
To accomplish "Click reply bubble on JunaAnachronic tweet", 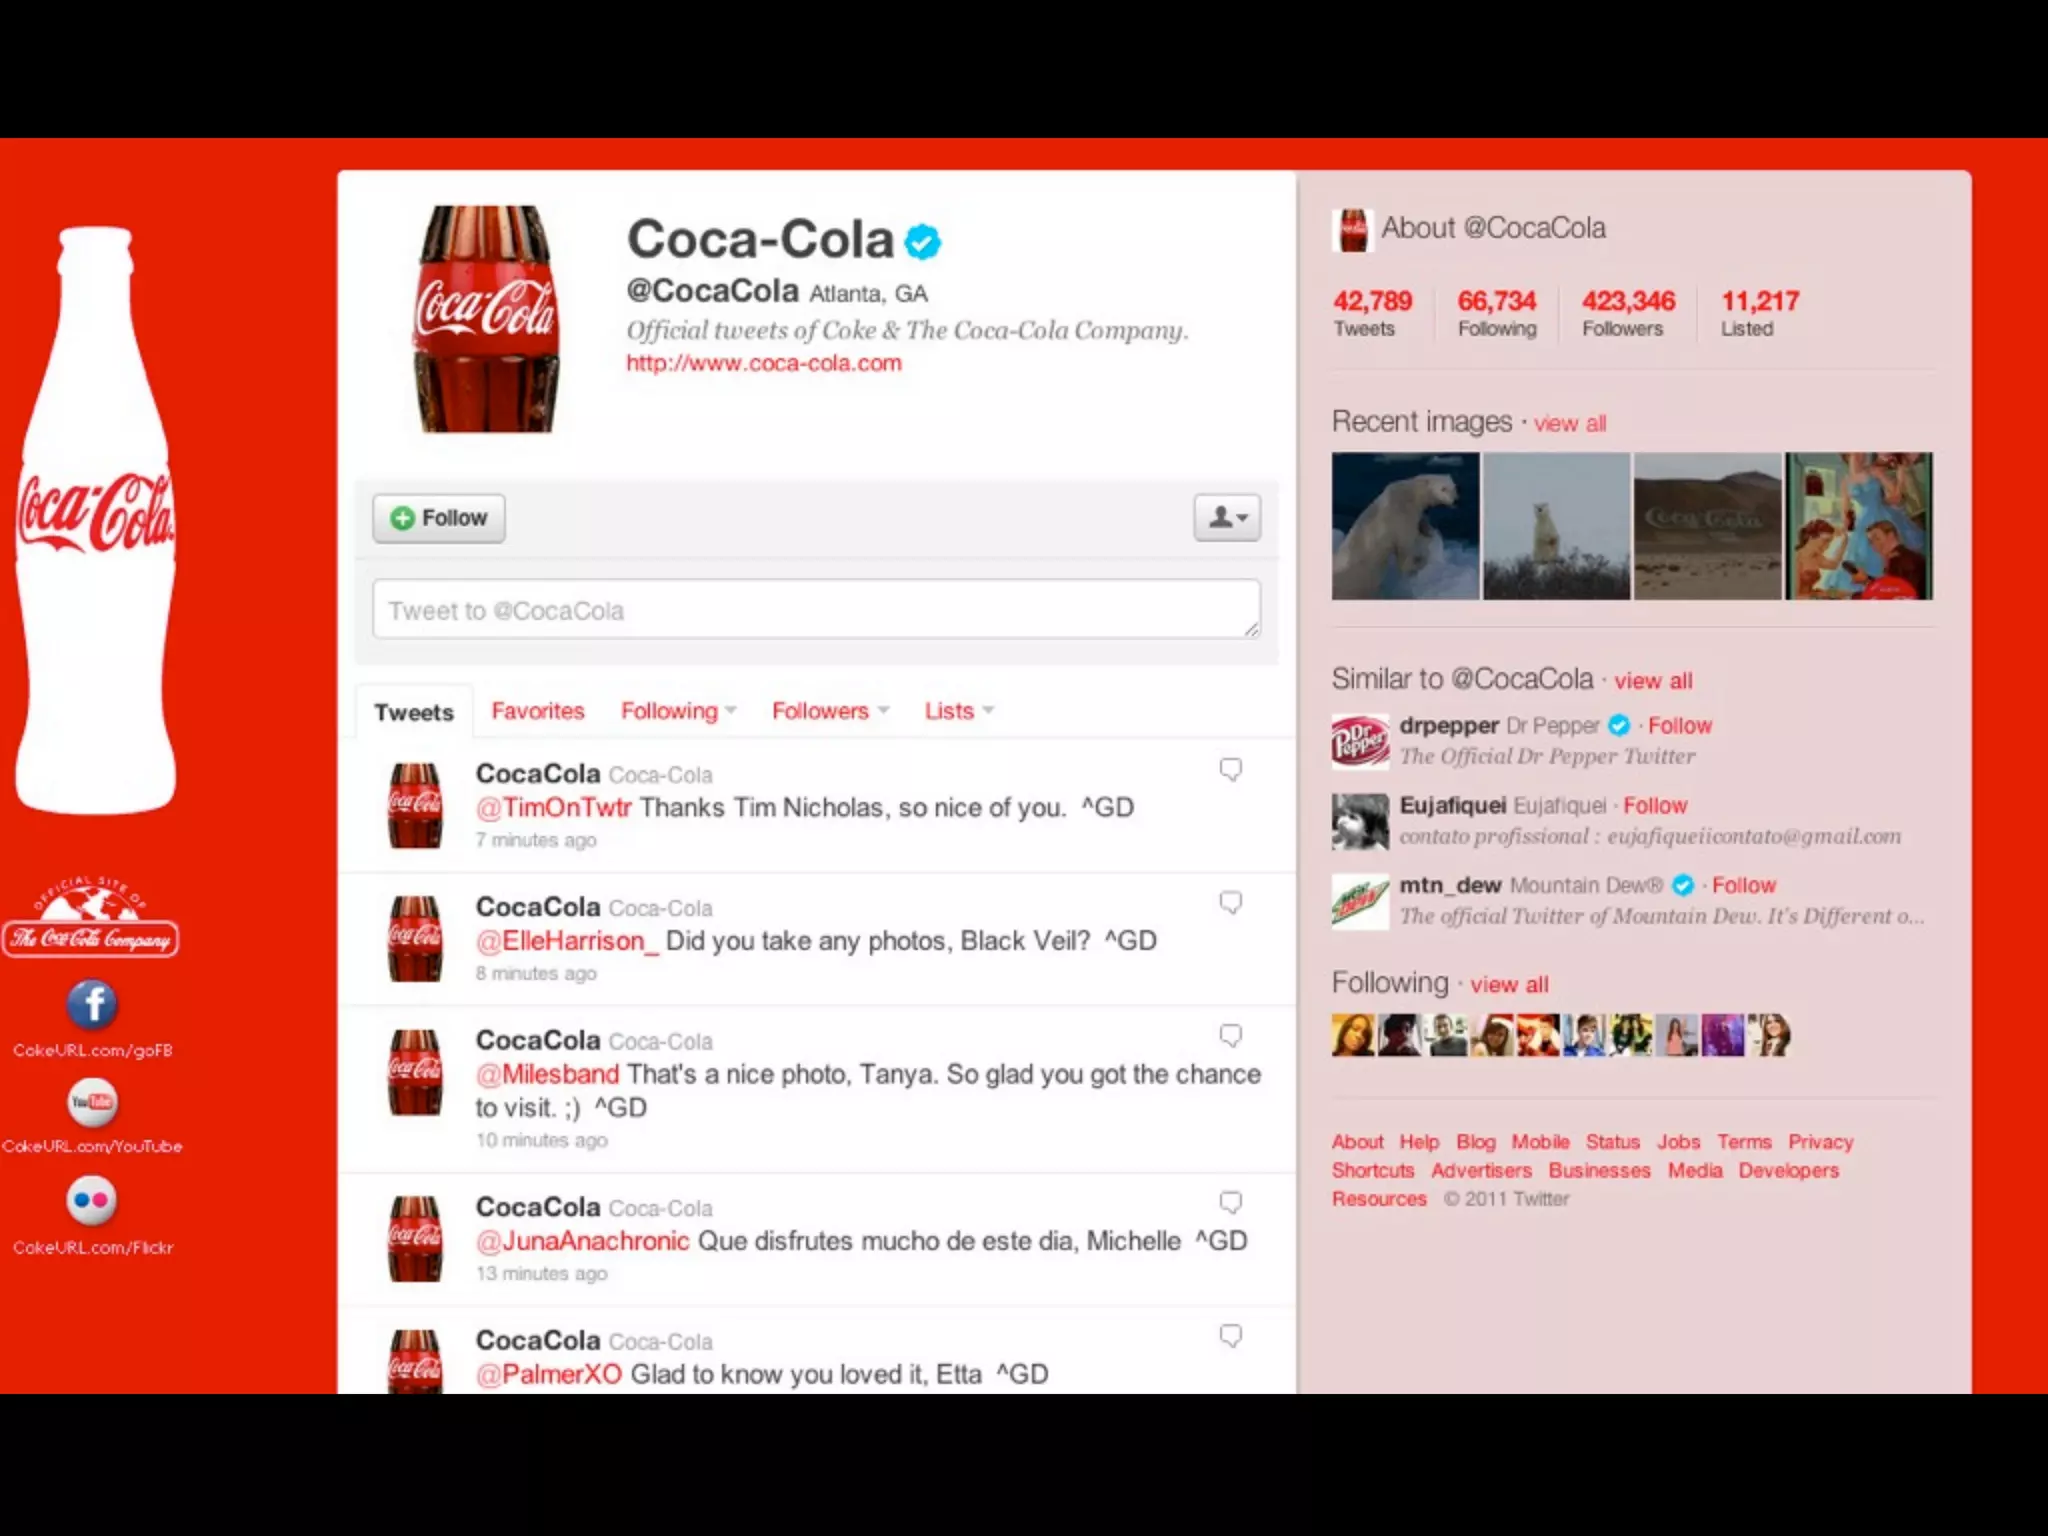I will pyautogui.click(x=1230, y=1203).
